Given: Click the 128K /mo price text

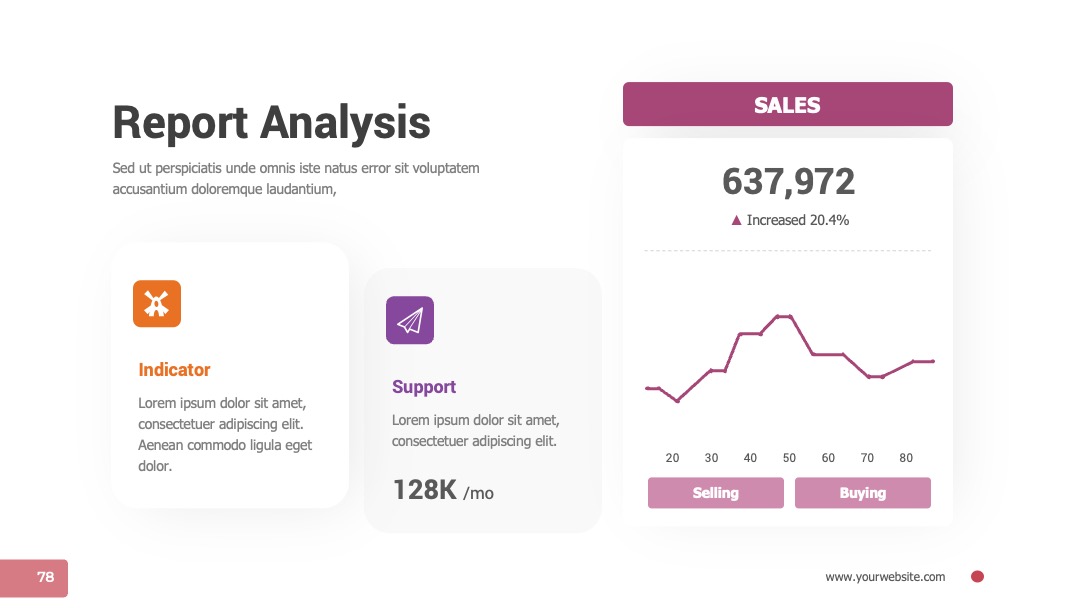Looking at the screenshot, I should pos(443,490).
